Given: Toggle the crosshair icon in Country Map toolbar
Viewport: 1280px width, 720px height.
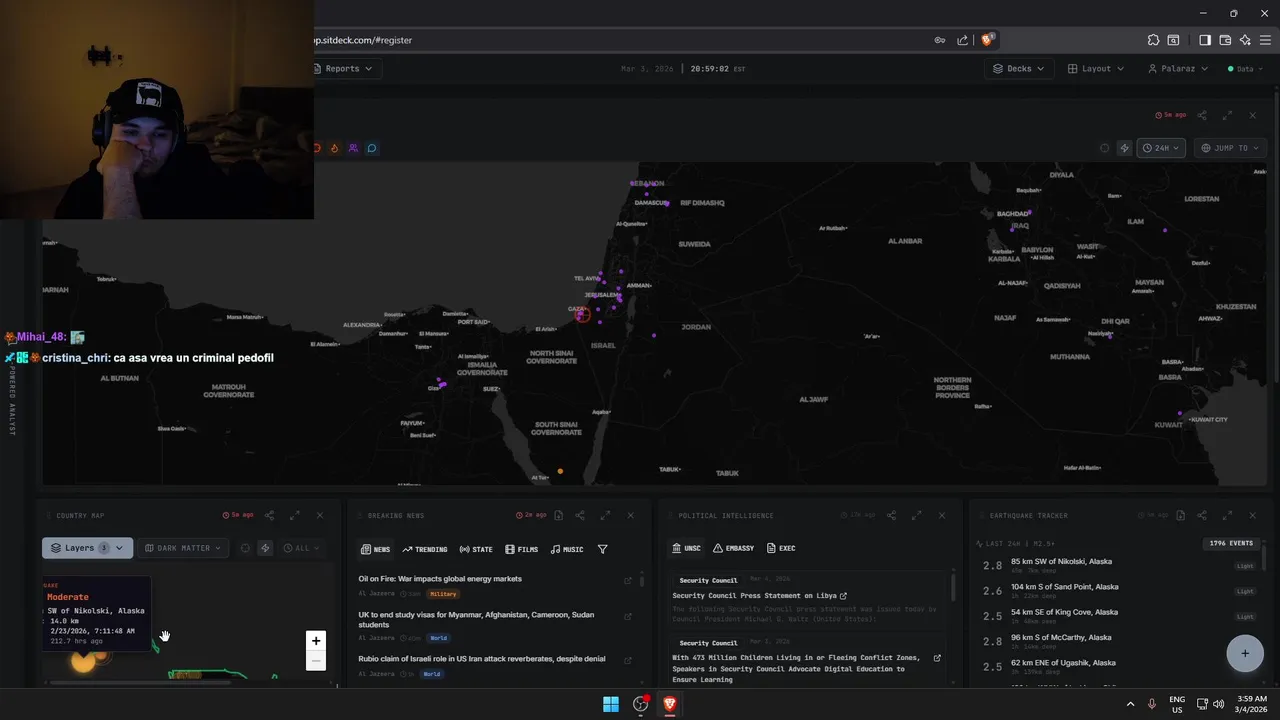Looking at the screenshot, I should 246,548.
